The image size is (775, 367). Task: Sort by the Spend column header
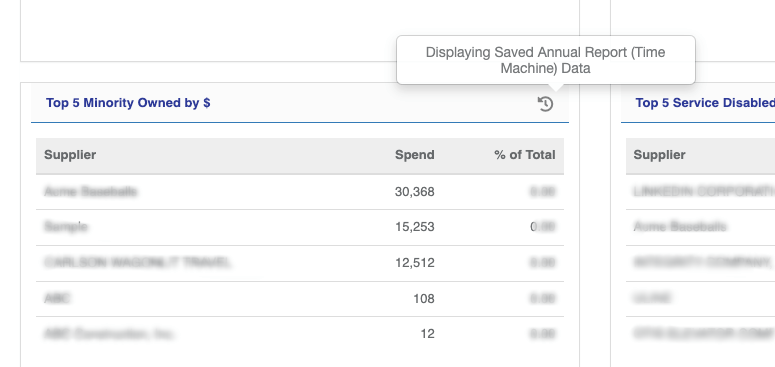click(x=414, y=155)
